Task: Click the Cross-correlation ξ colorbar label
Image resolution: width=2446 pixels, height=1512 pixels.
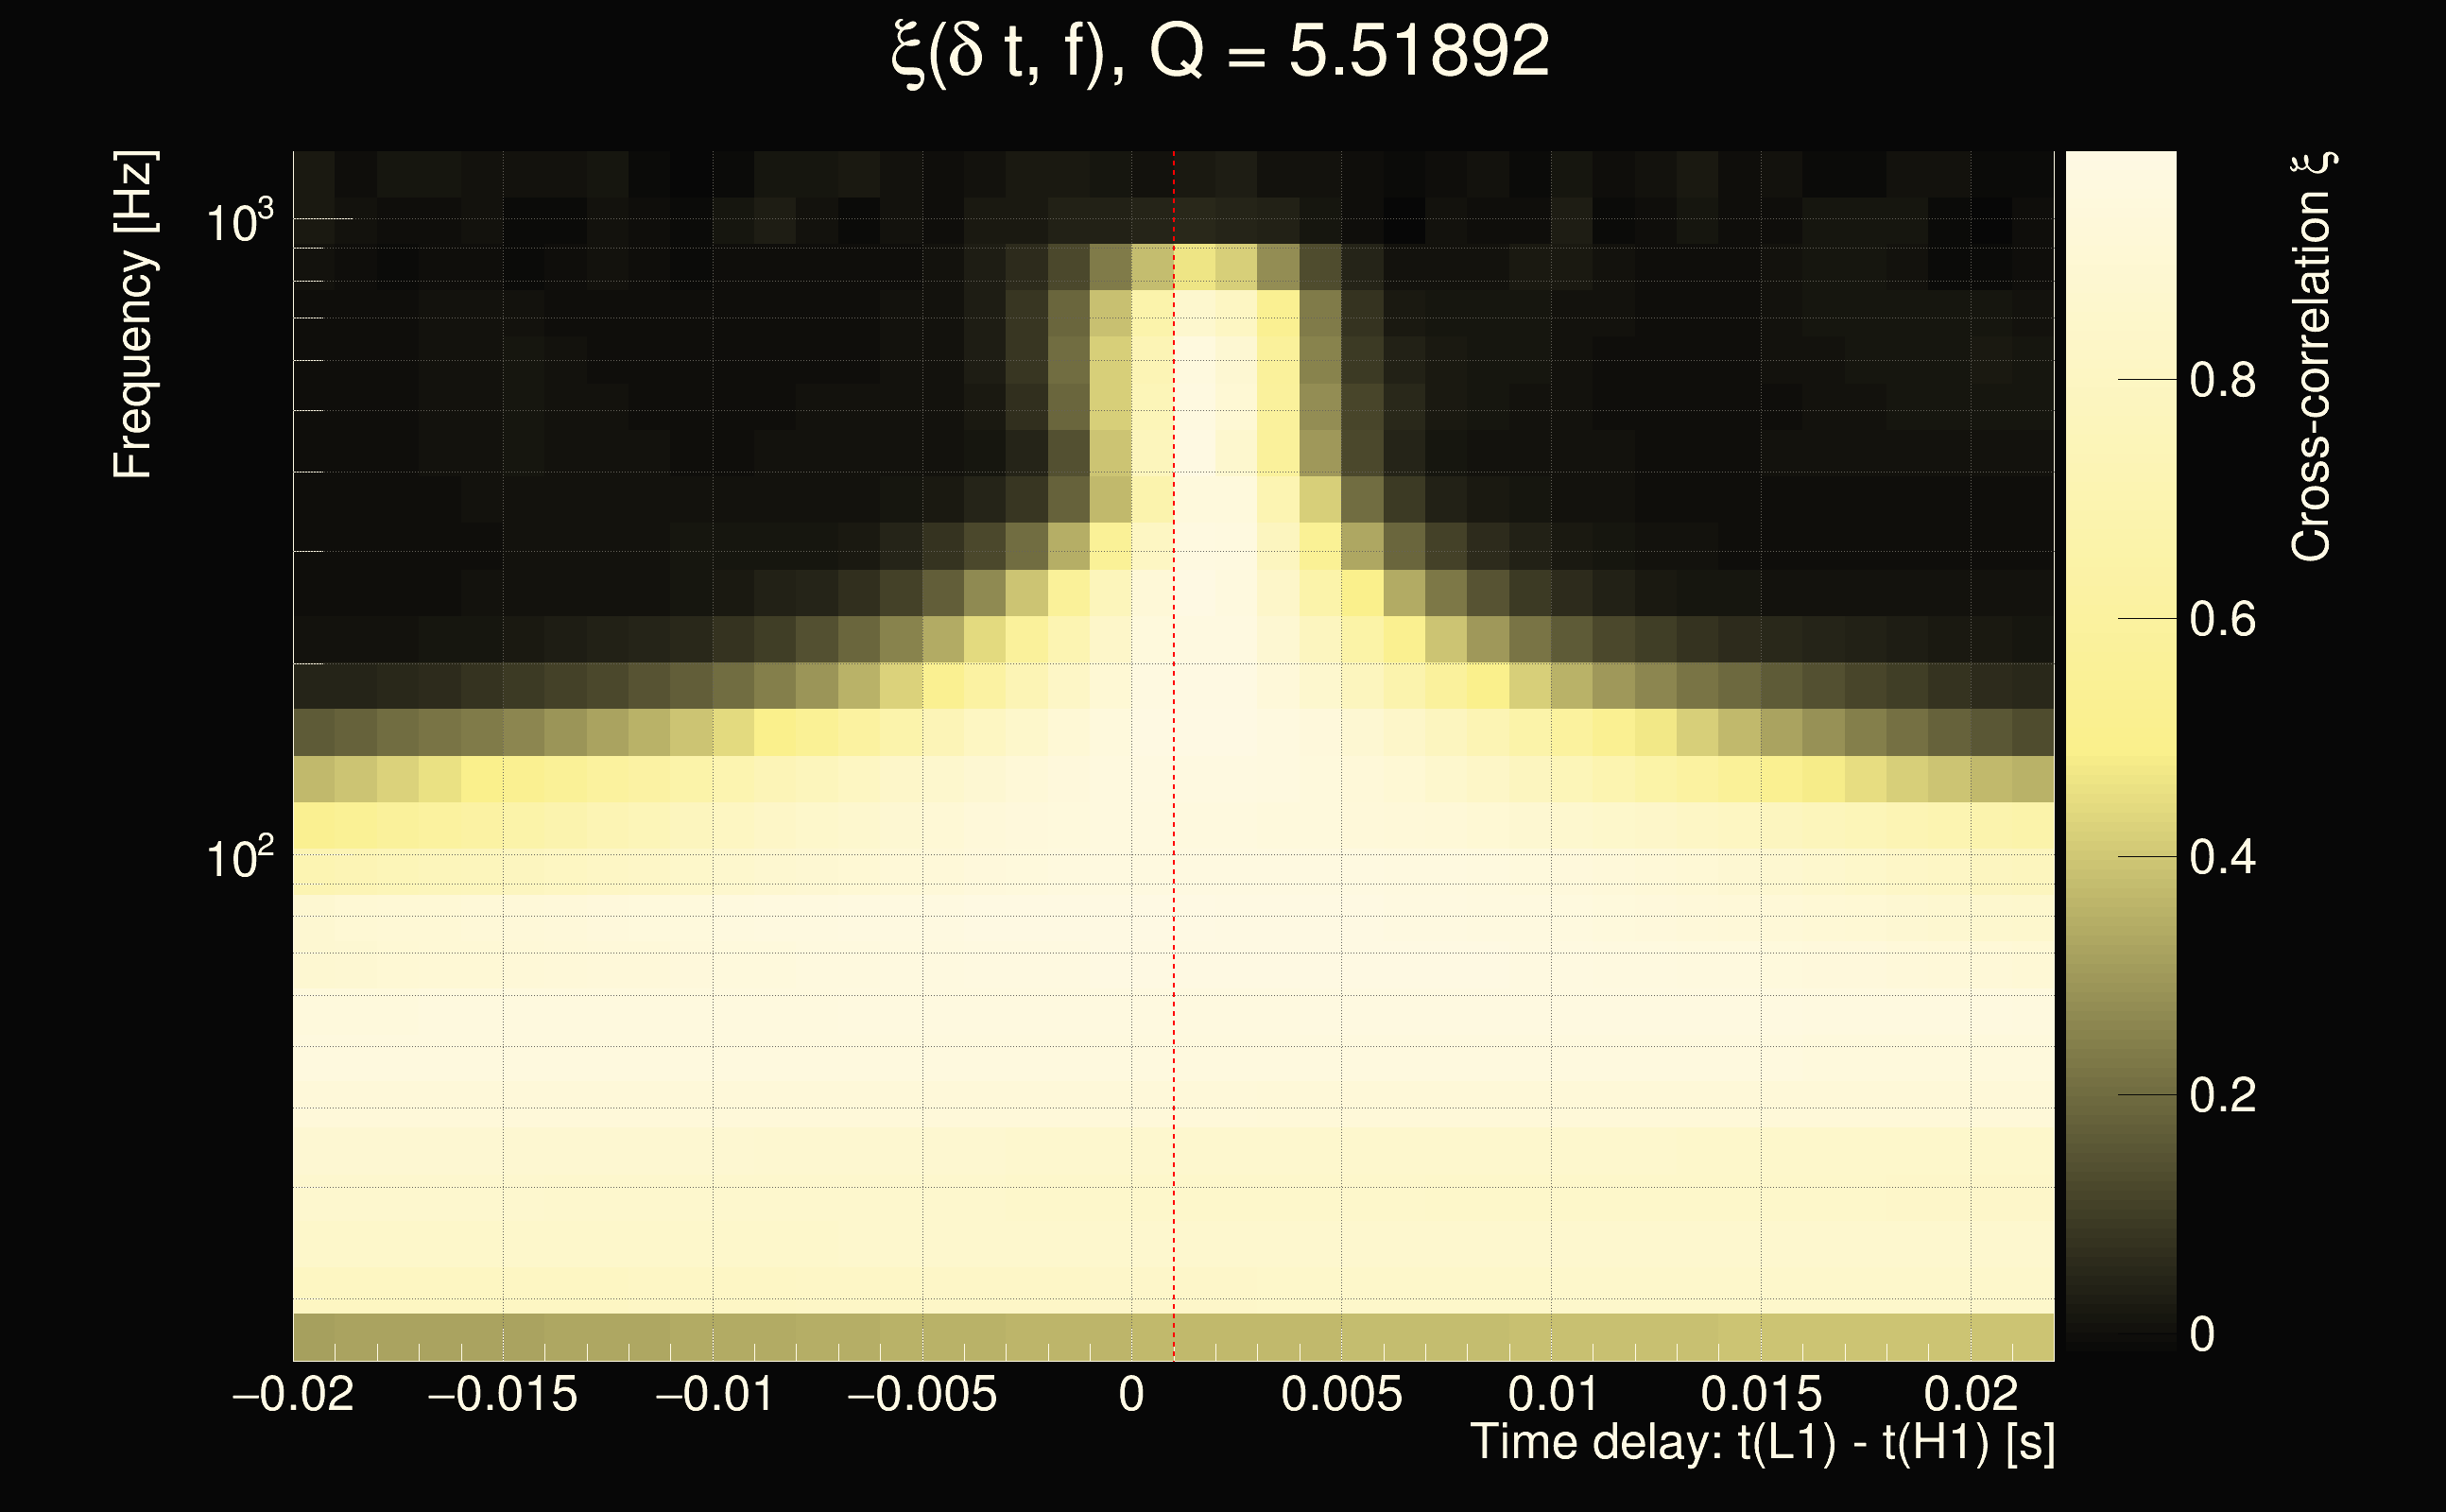Action: (2312, 356)
